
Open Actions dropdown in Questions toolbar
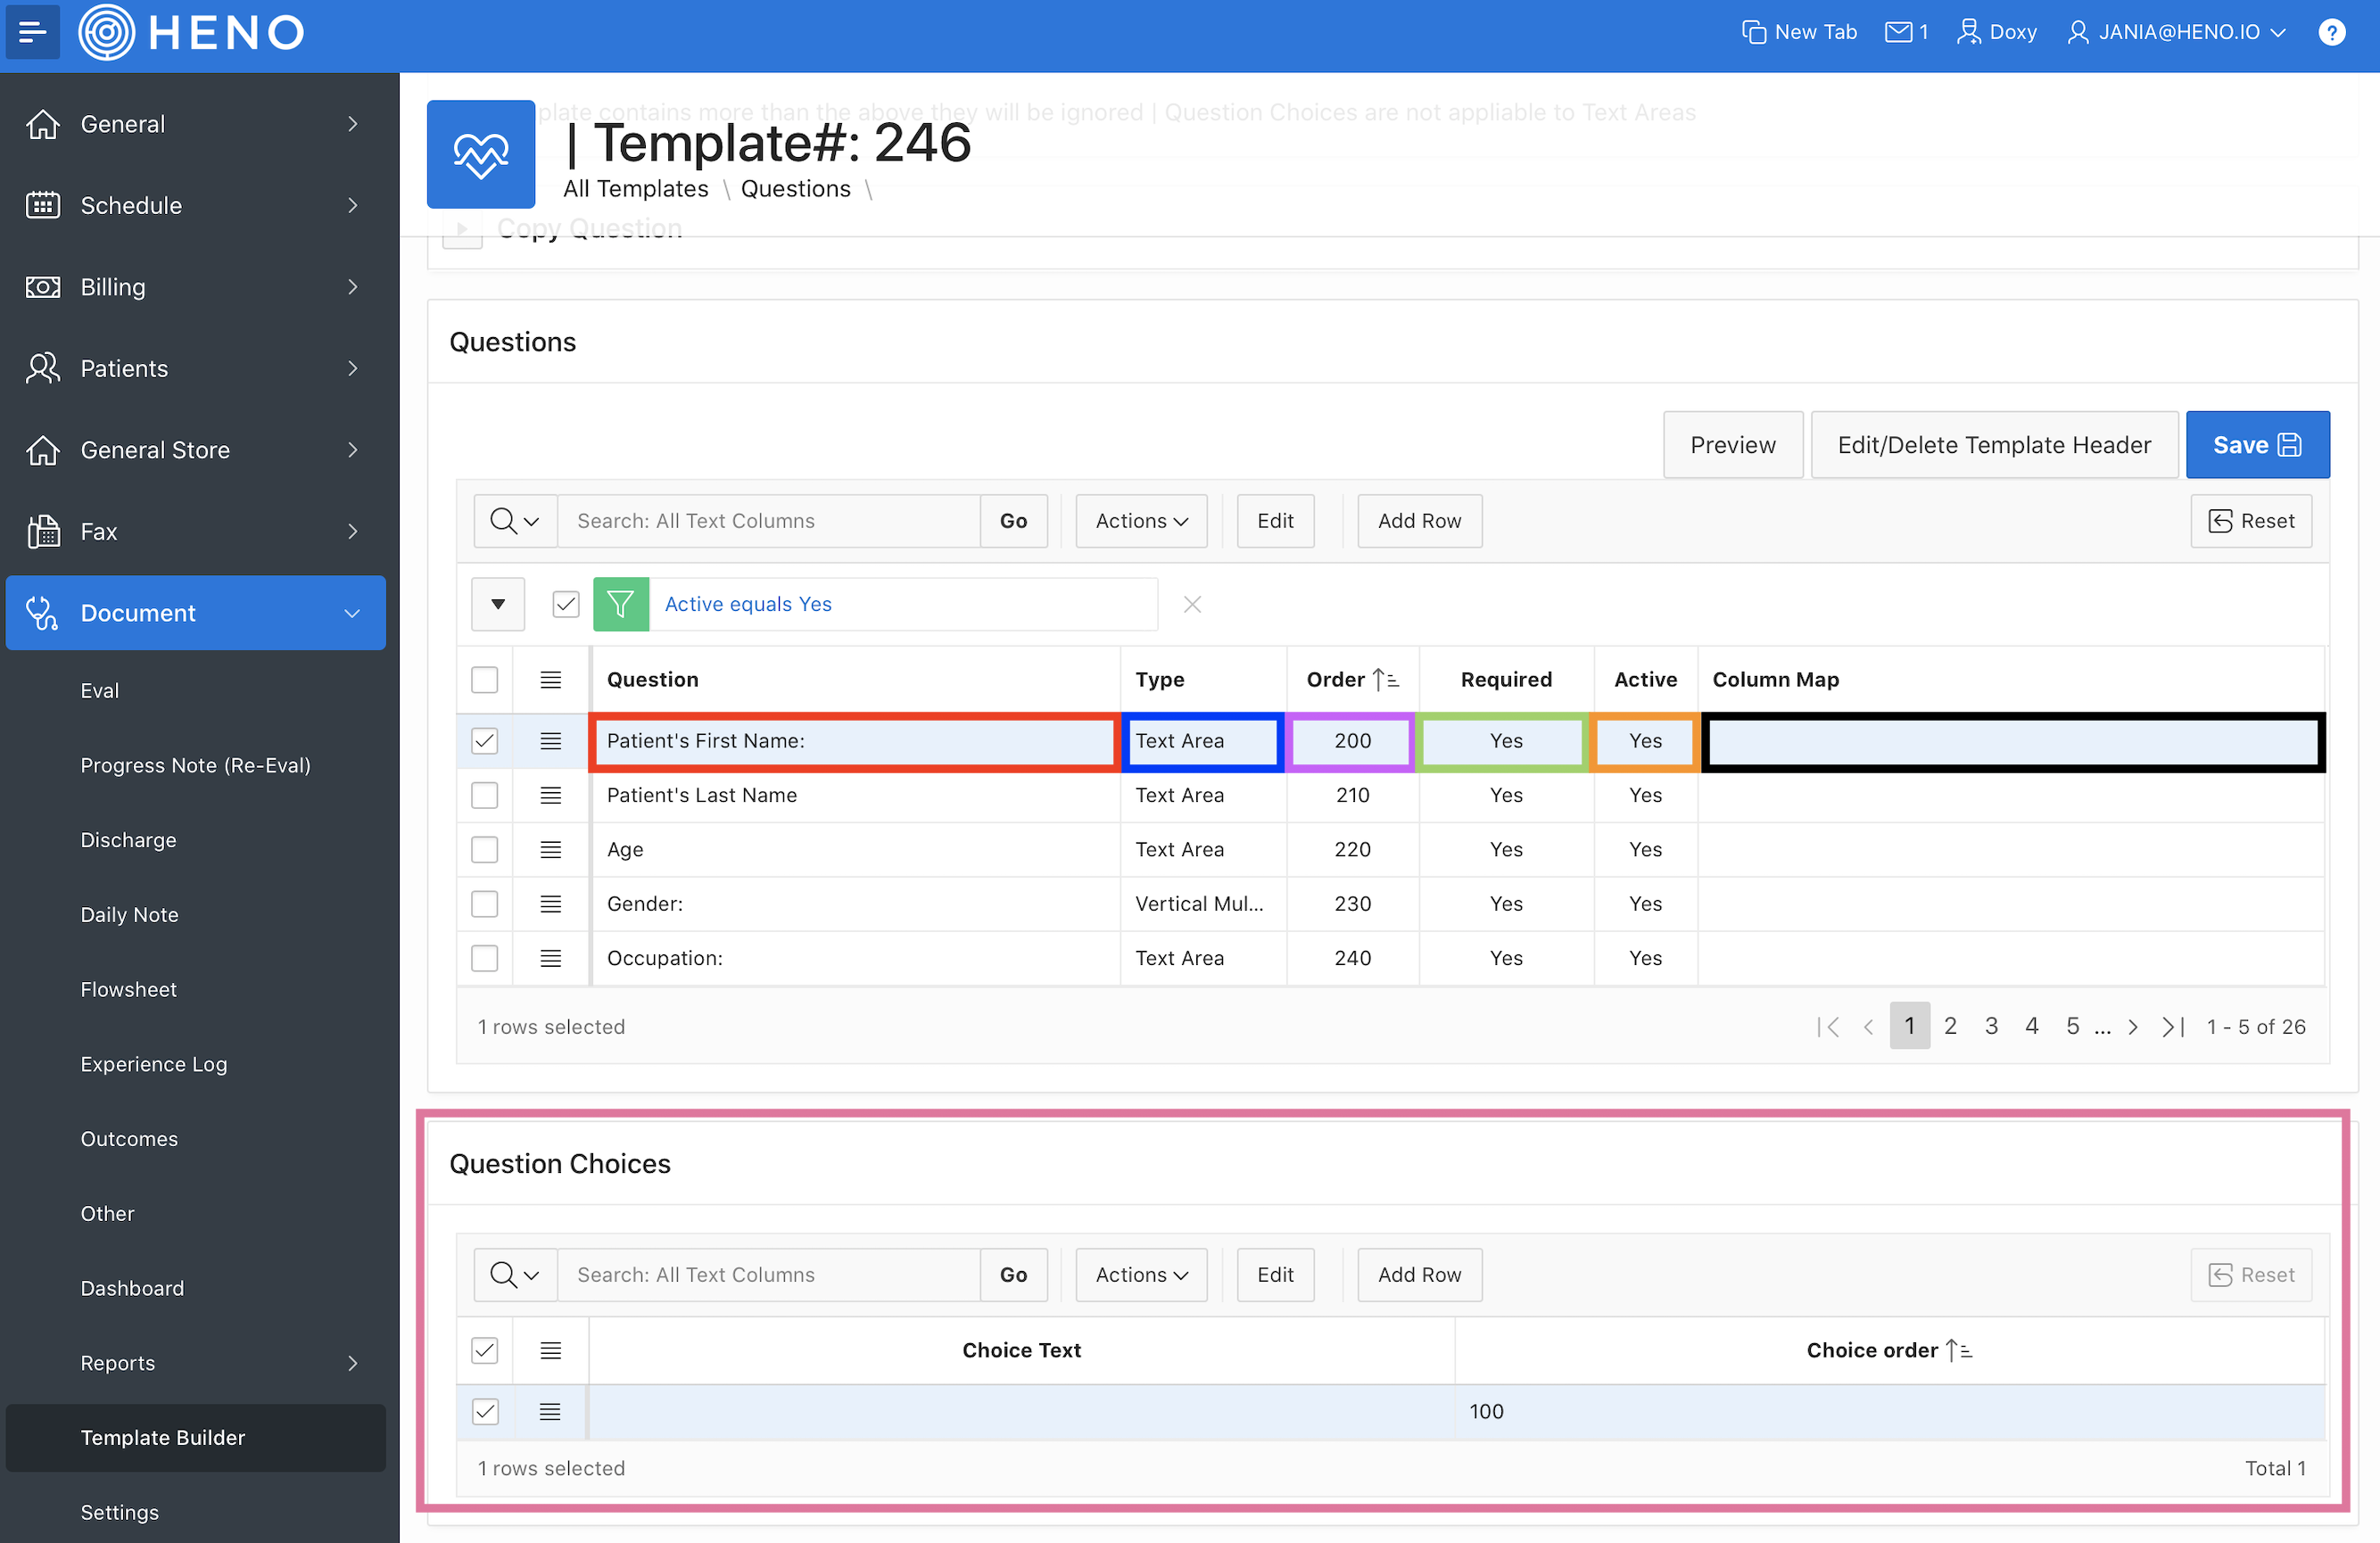tap(1140, 521)
